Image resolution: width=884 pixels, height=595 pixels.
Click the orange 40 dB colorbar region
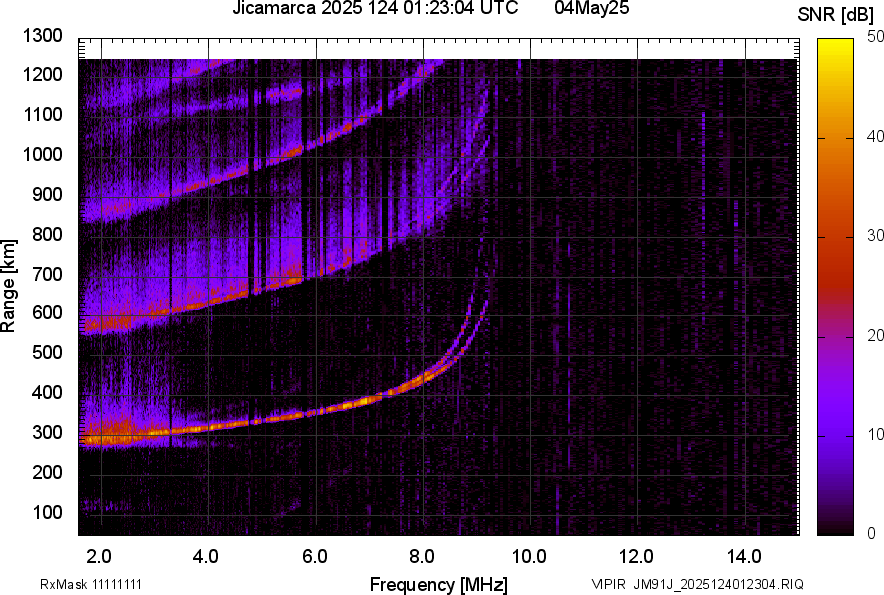point(835,137)
